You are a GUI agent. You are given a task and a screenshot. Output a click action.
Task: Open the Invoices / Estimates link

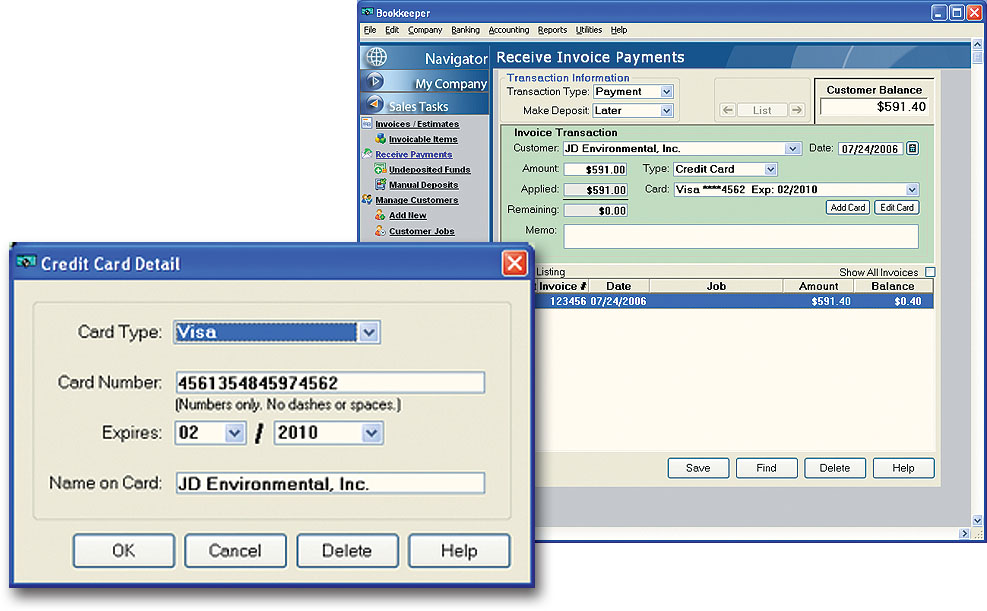[417, 124]
